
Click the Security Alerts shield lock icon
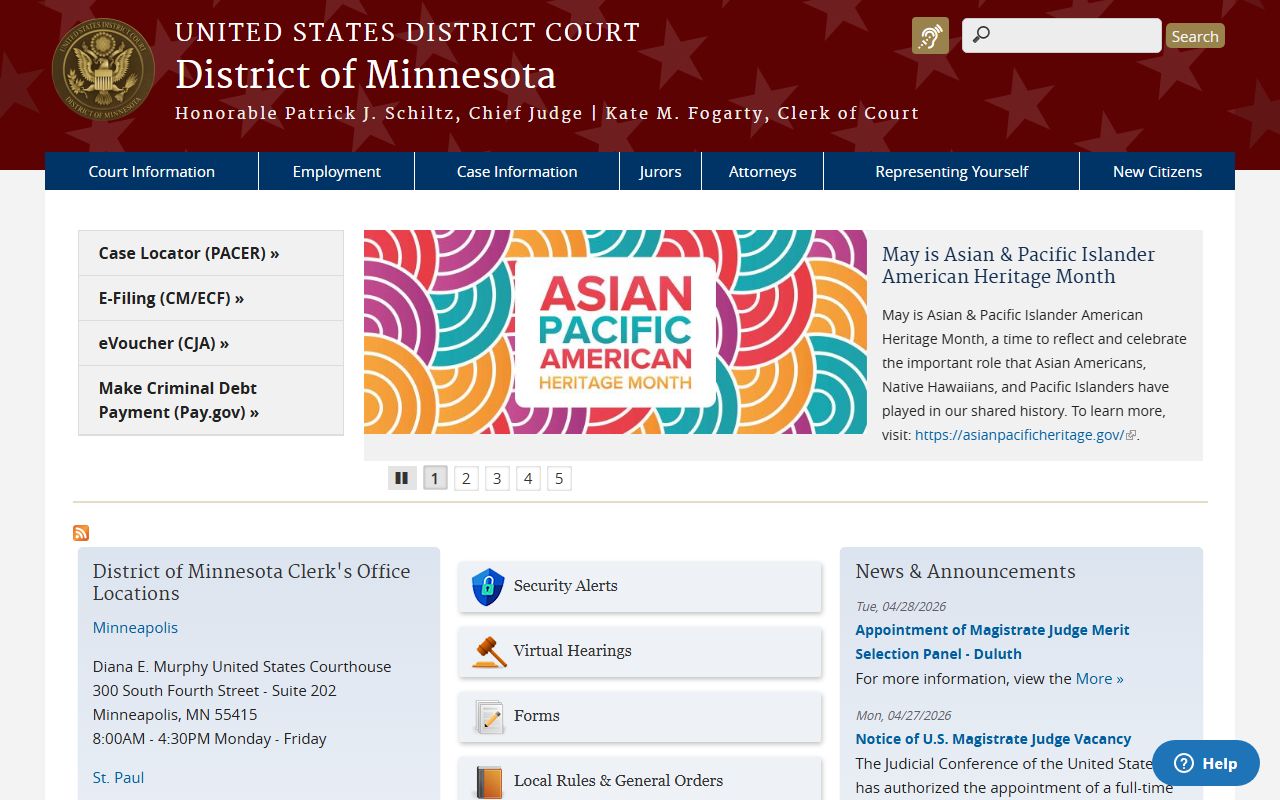(488, 587)
